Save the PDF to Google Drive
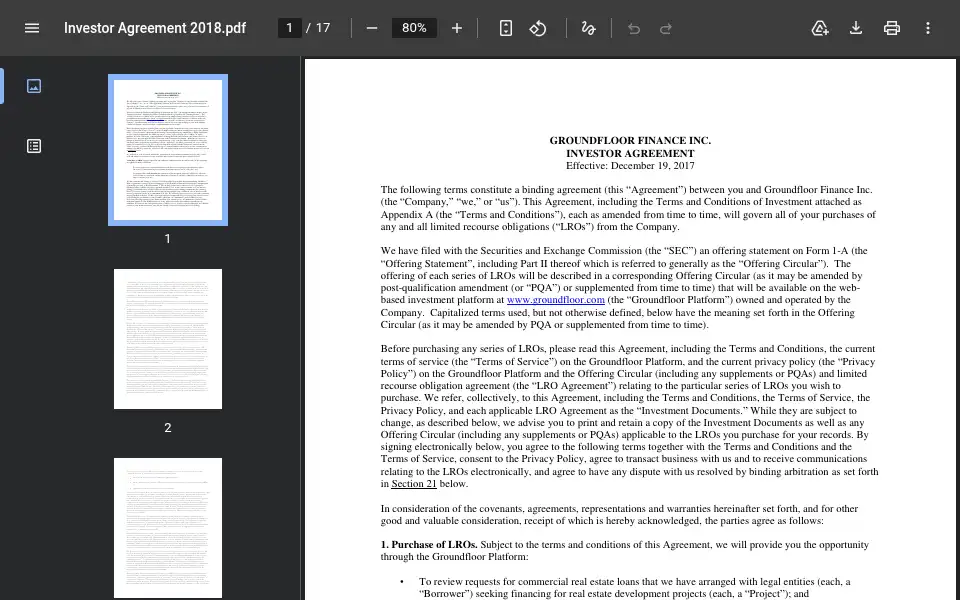Viewport: 960px width, 600px height. tap(820, 28)
